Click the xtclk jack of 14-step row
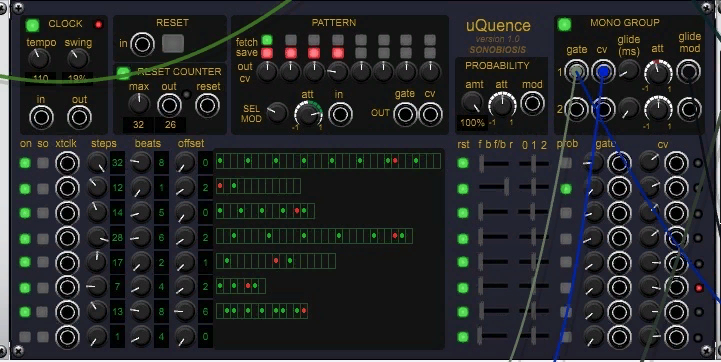 67,213
